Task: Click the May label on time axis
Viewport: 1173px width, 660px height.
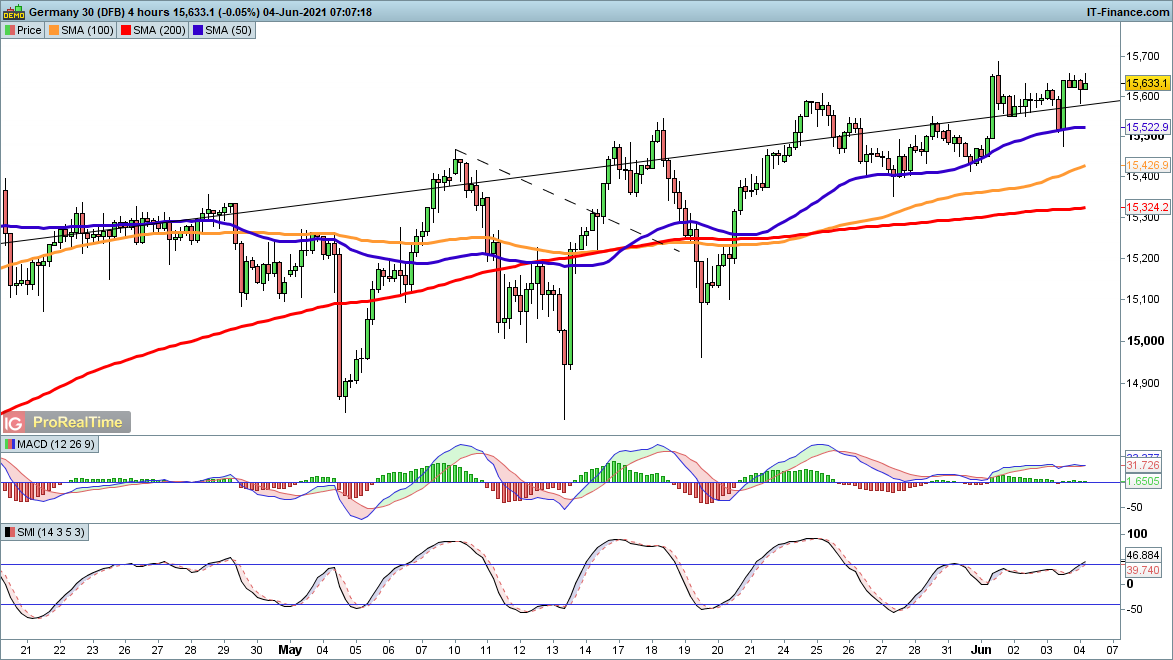Action: click(x=289, y=648)
